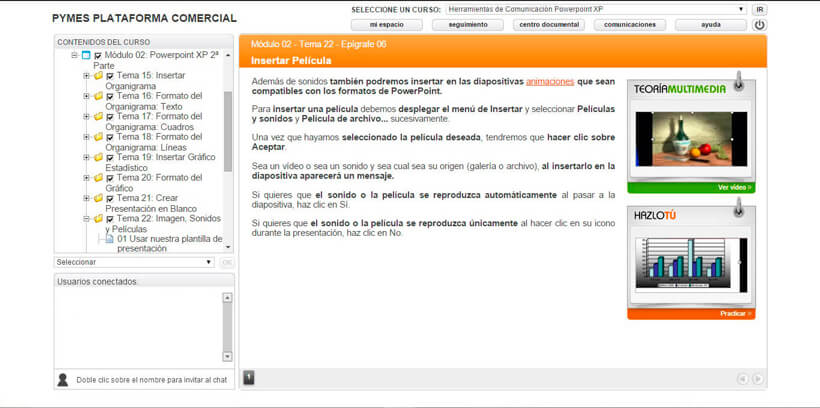Collapse the Módulo 02 tree node
Screen dimensions: 820x408
click(x=75, y=55)
